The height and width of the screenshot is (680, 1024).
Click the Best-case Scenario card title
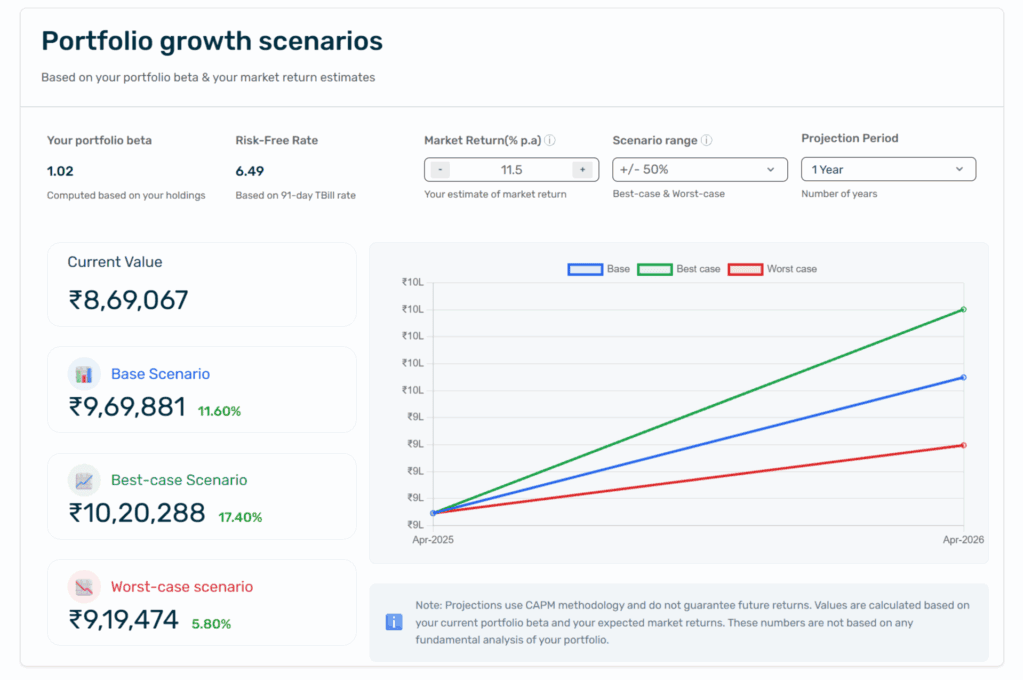click(x=179, y=480)
